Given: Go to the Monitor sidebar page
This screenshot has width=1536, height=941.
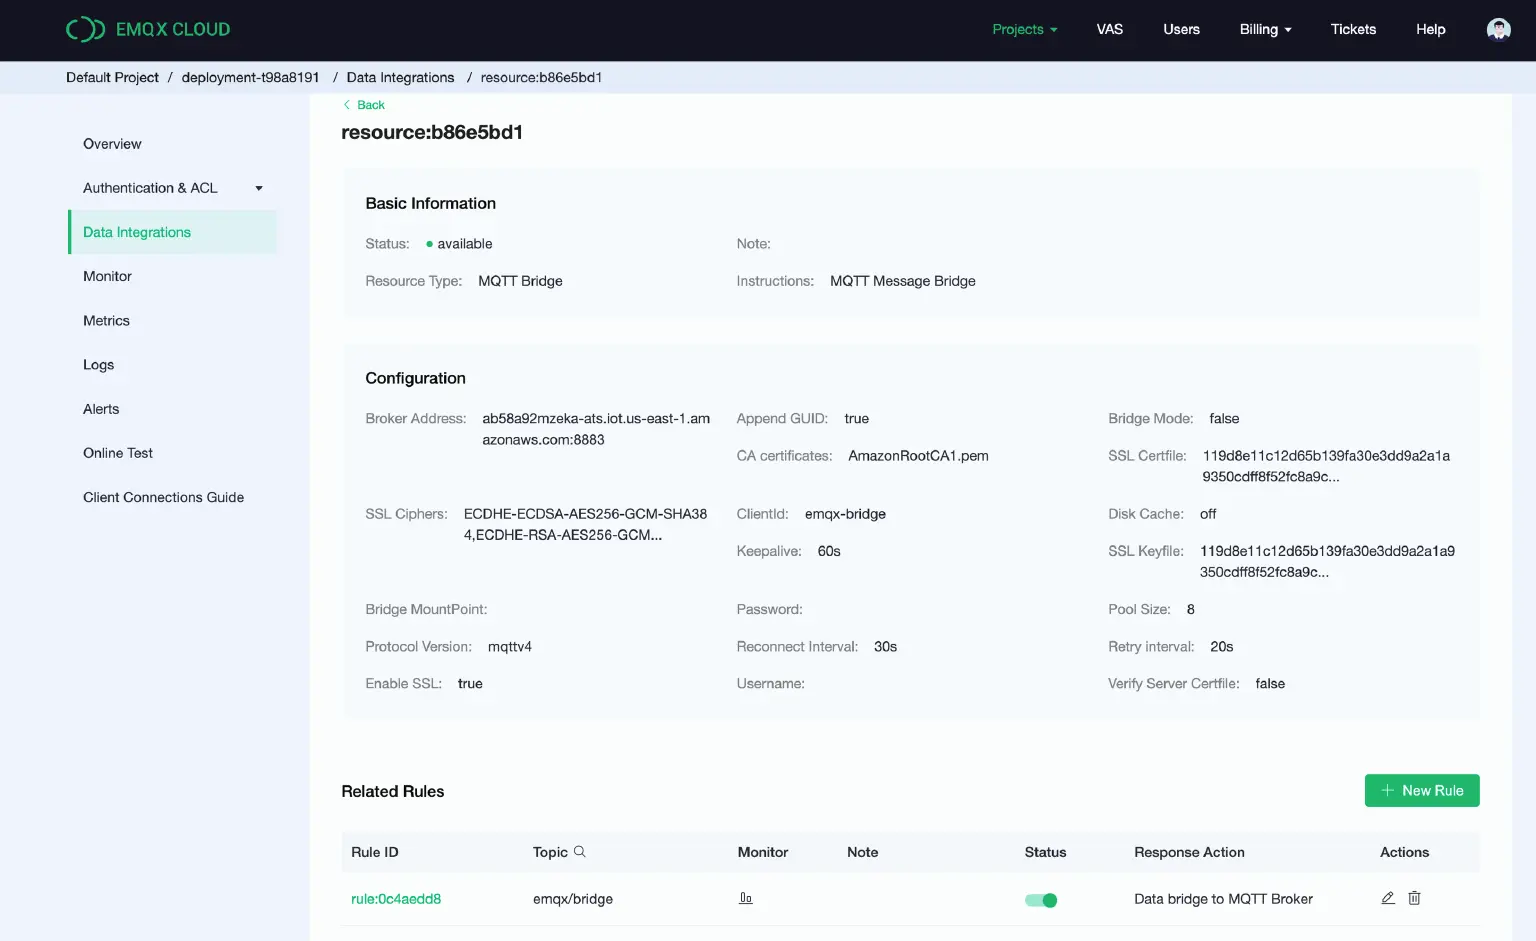Looking at the screenshot, I should (107, 276).
